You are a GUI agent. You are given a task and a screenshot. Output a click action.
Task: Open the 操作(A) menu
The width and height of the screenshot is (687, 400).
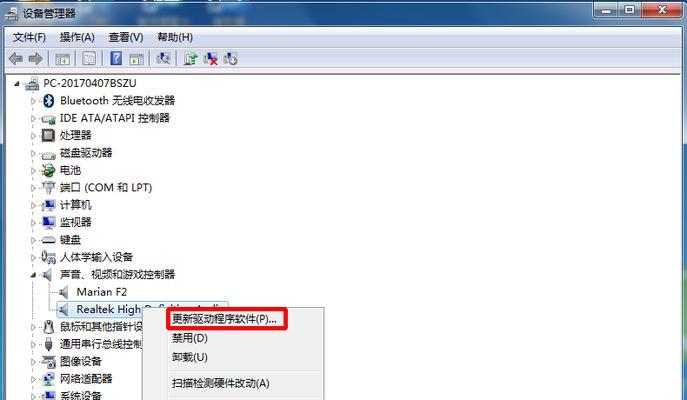coord(77,37)
